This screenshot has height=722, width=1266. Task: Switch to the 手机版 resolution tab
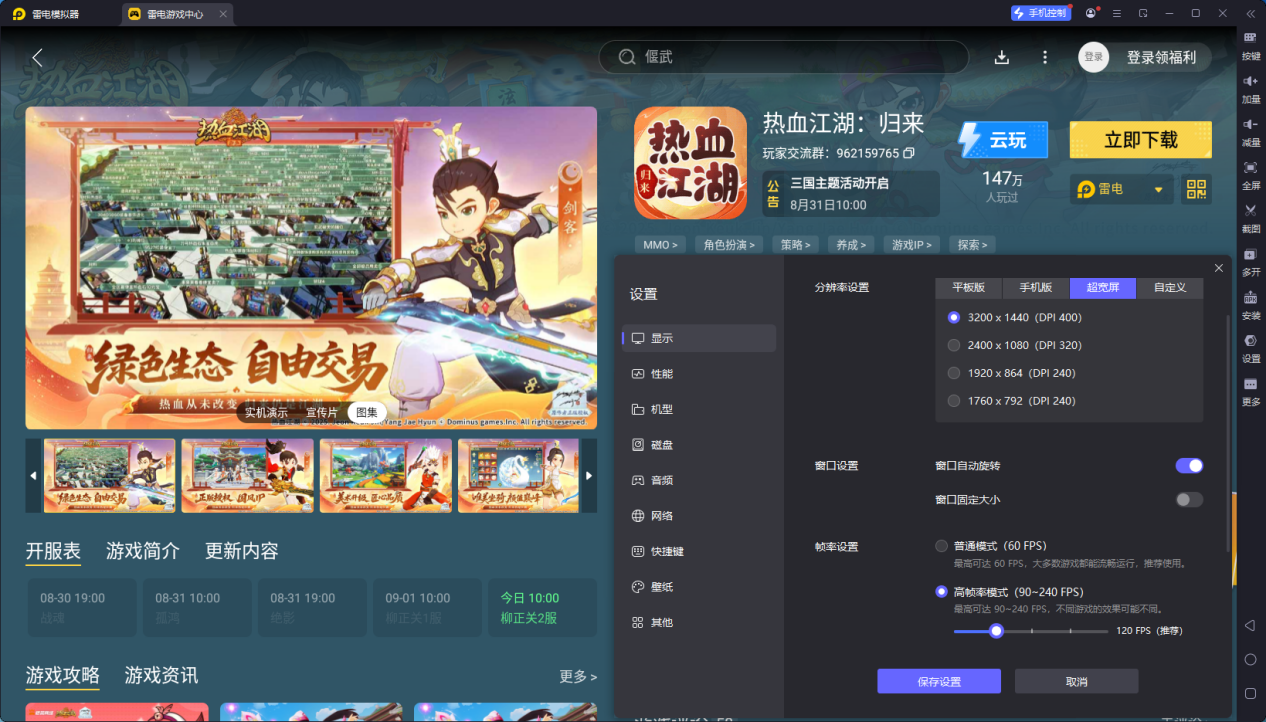(1036, 287)
